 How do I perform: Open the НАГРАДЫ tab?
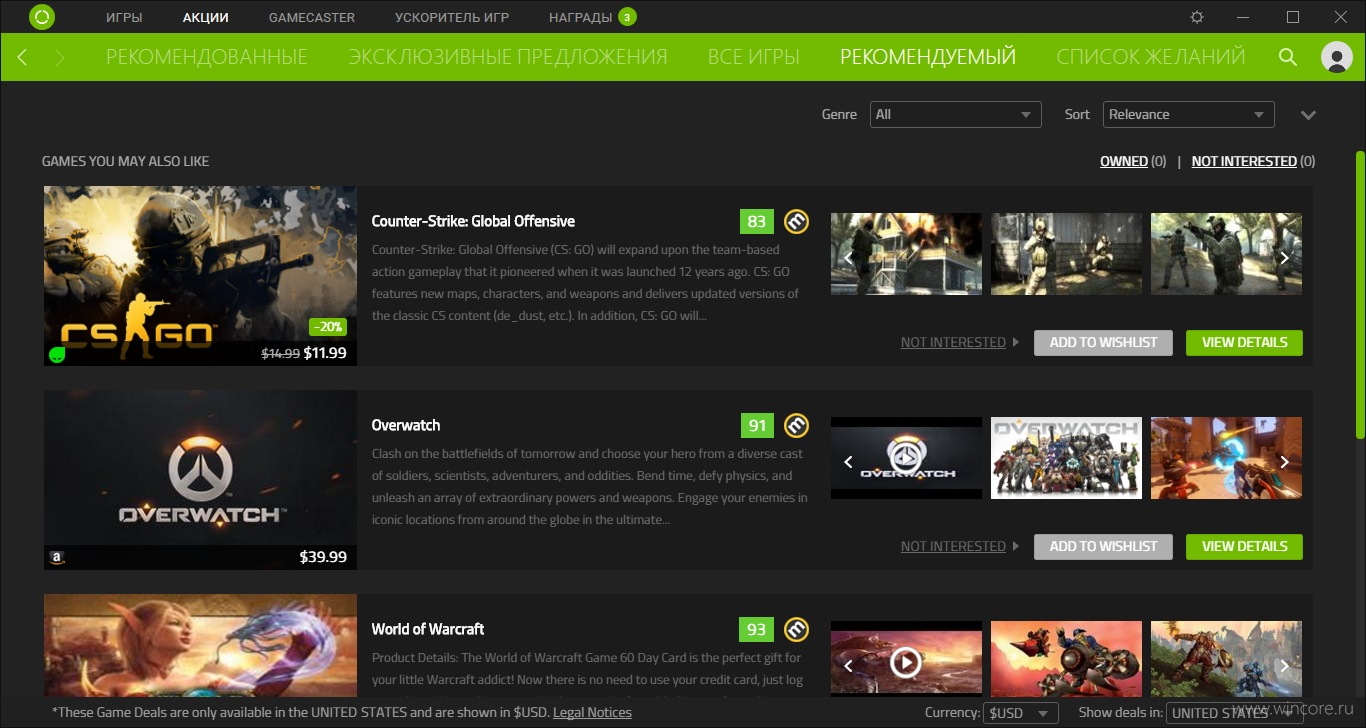[581, 18]
